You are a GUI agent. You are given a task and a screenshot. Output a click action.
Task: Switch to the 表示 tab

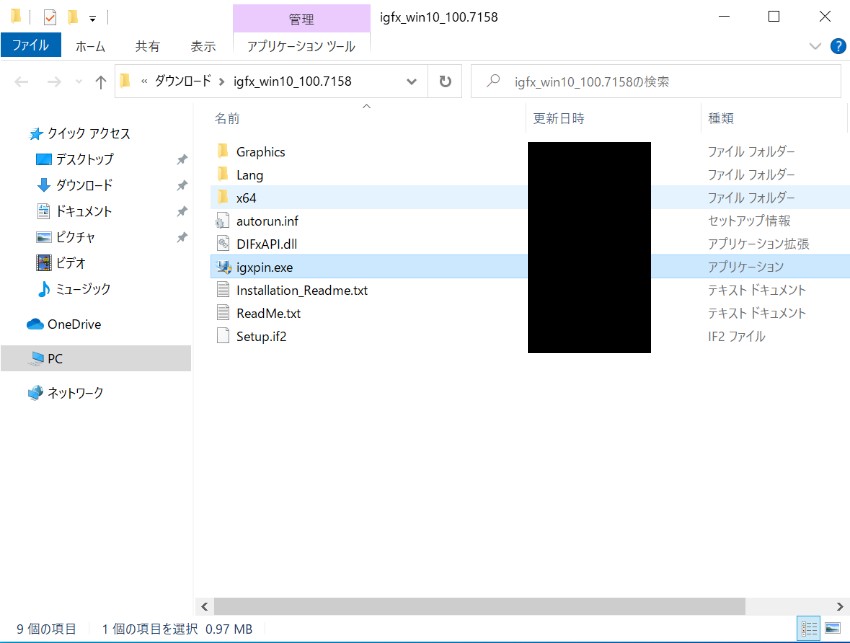(203, 45)
